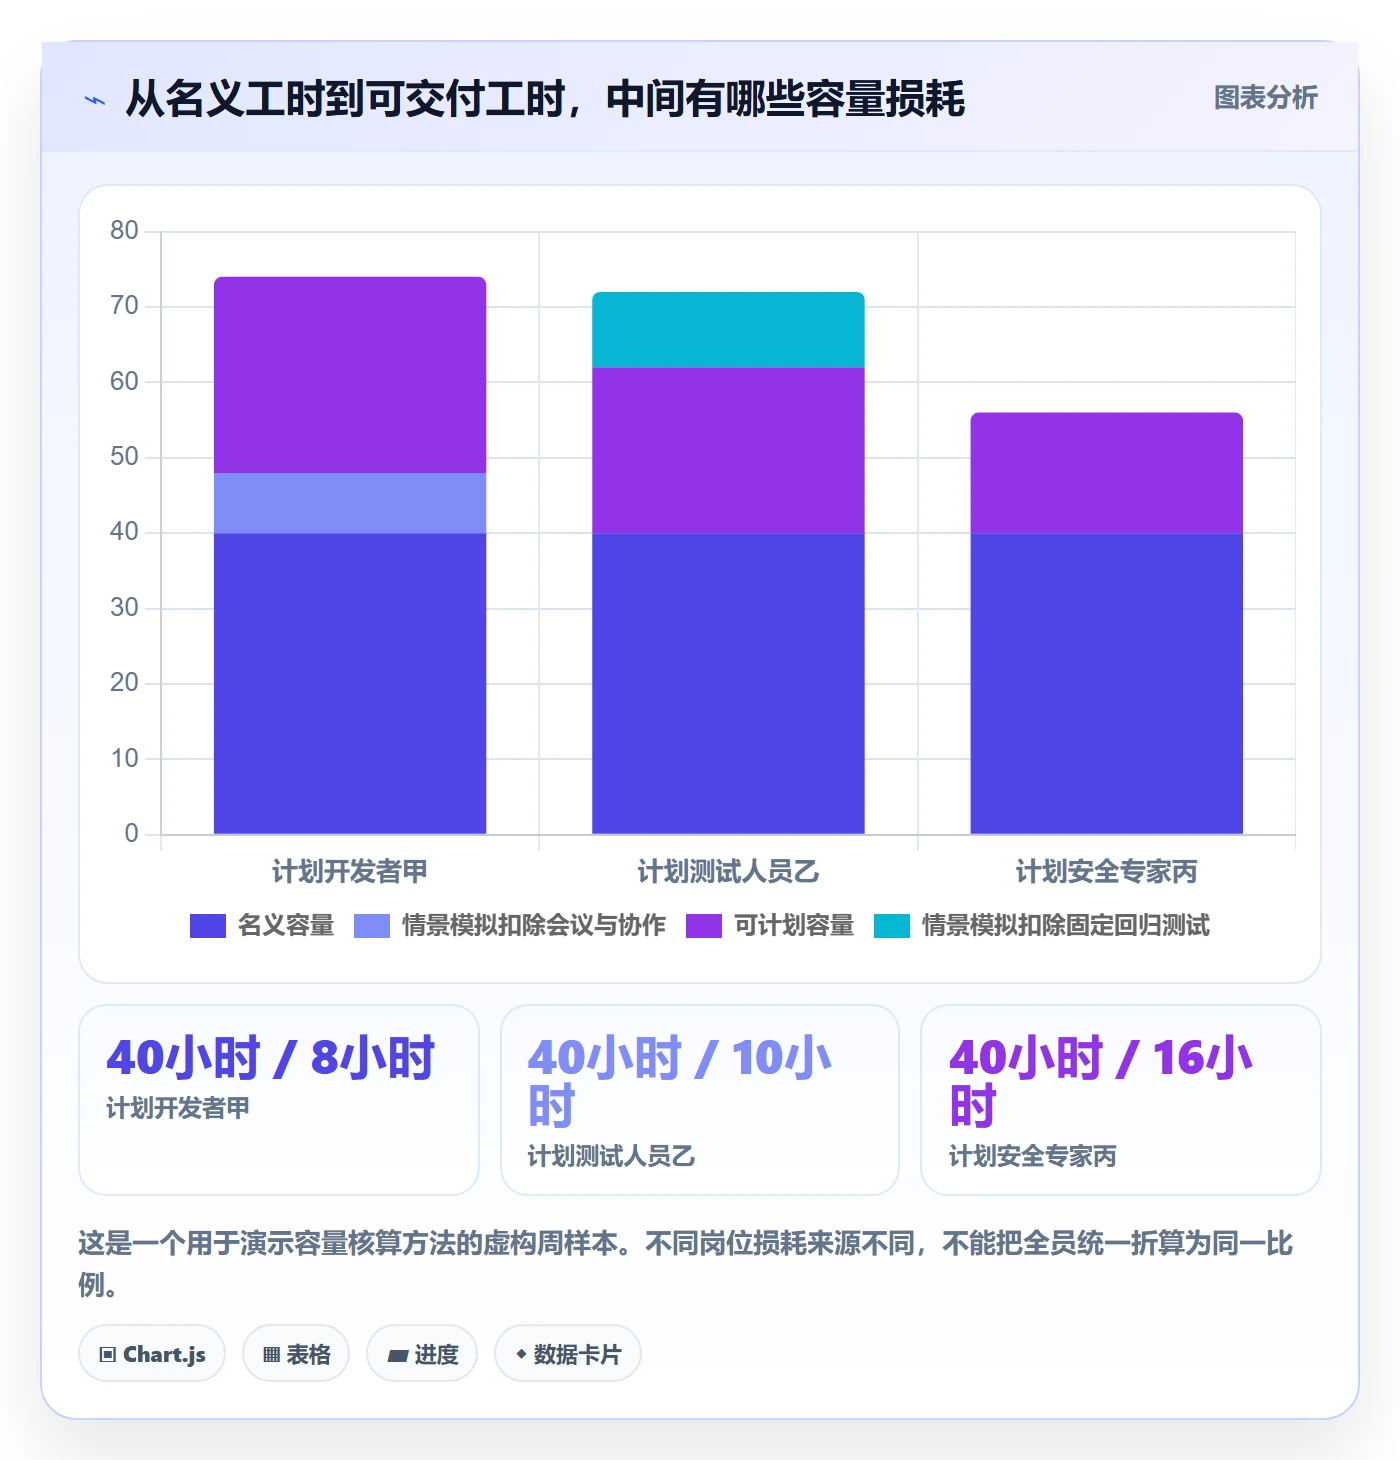Screen dimensions: 1400x1460
Task: Click the 40小时 / 10小时 card value
Action: (x=680, y=1082)
